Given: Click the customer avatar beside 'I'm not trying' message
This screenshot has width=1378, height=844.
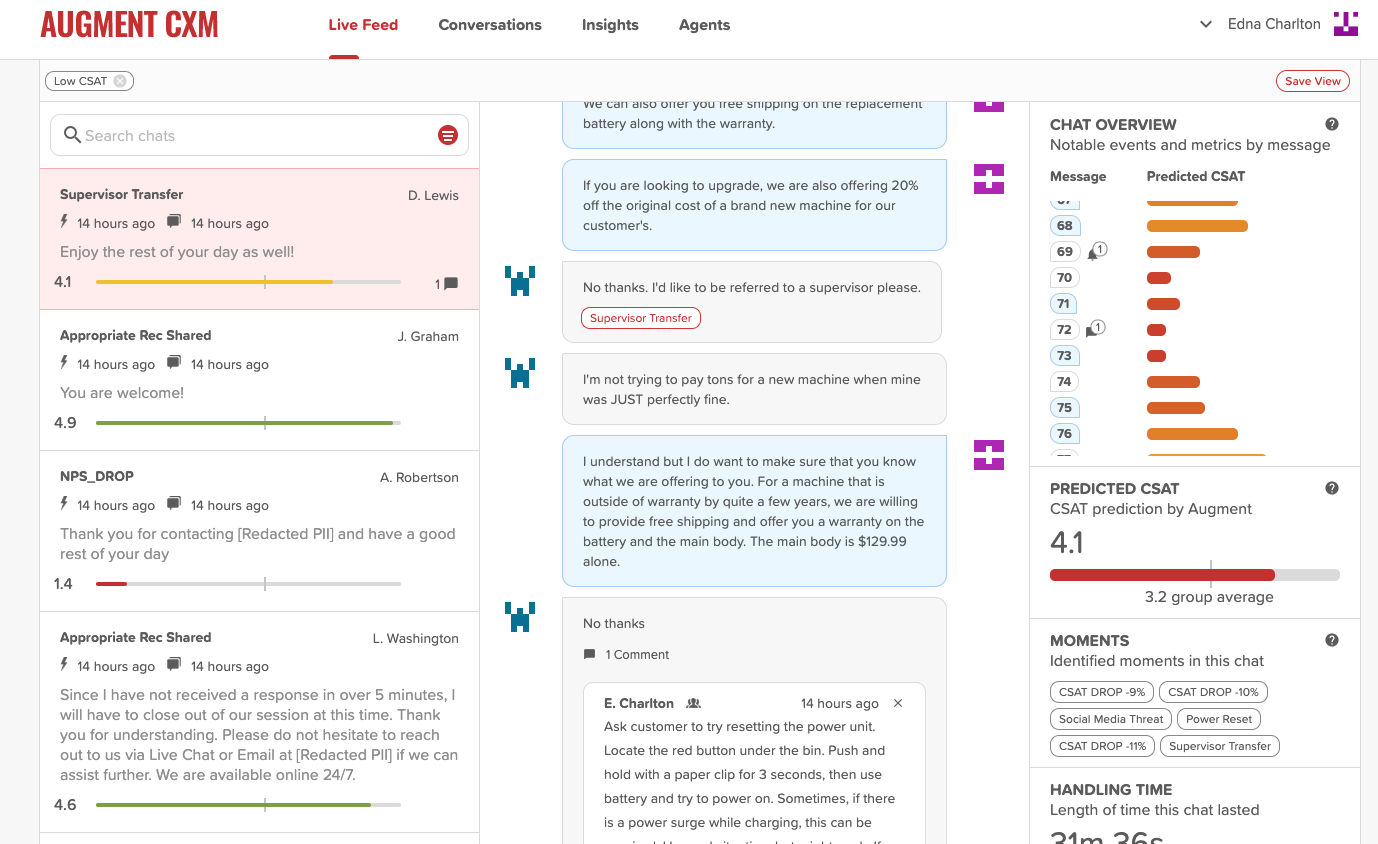Looking at the screenshot, I should 520,373.
